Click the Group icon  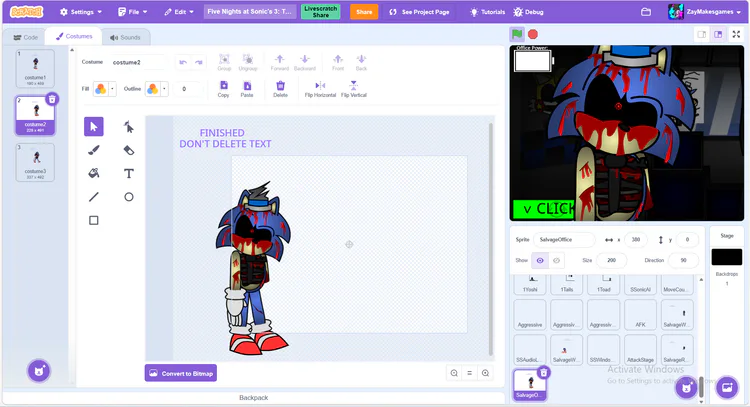point(224,62)
